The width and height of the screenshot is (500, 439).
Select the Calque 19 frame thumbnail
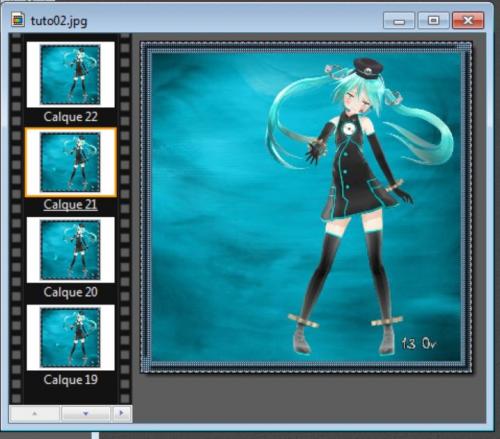tap(70, 337)
